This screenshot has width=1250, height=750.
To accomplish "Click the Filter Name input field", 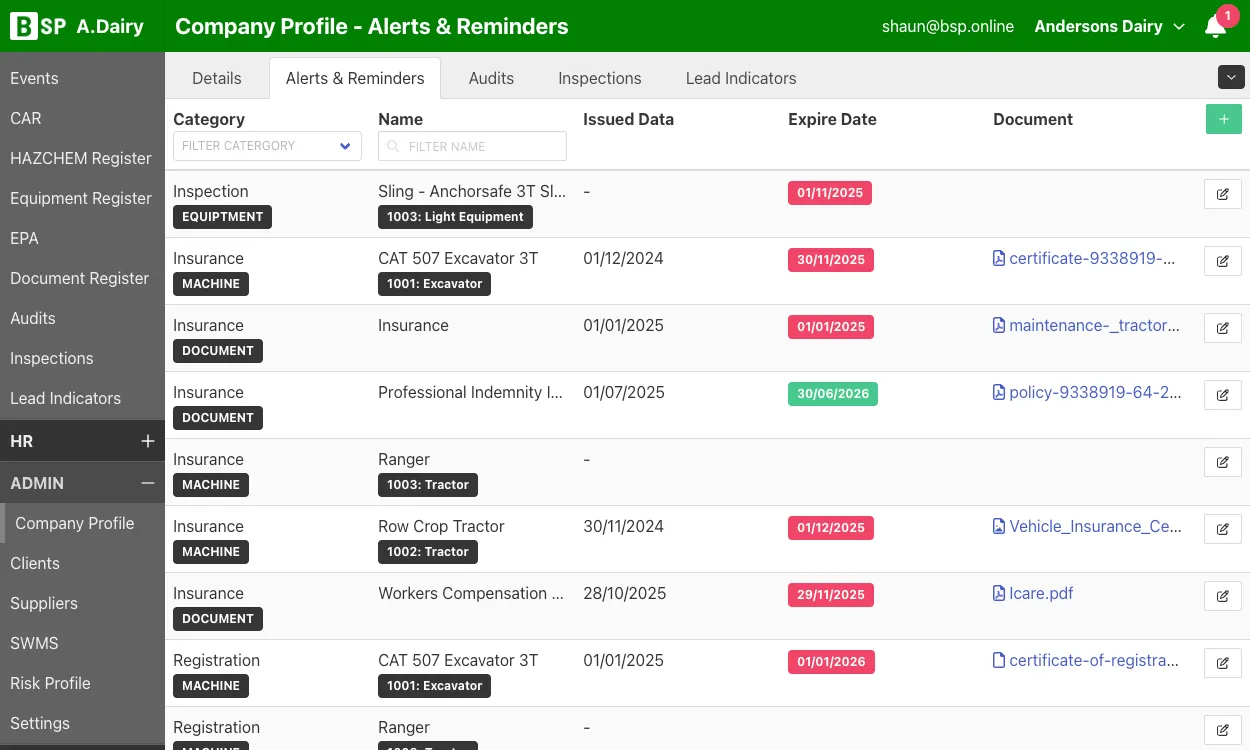I will tap(472, 146).
